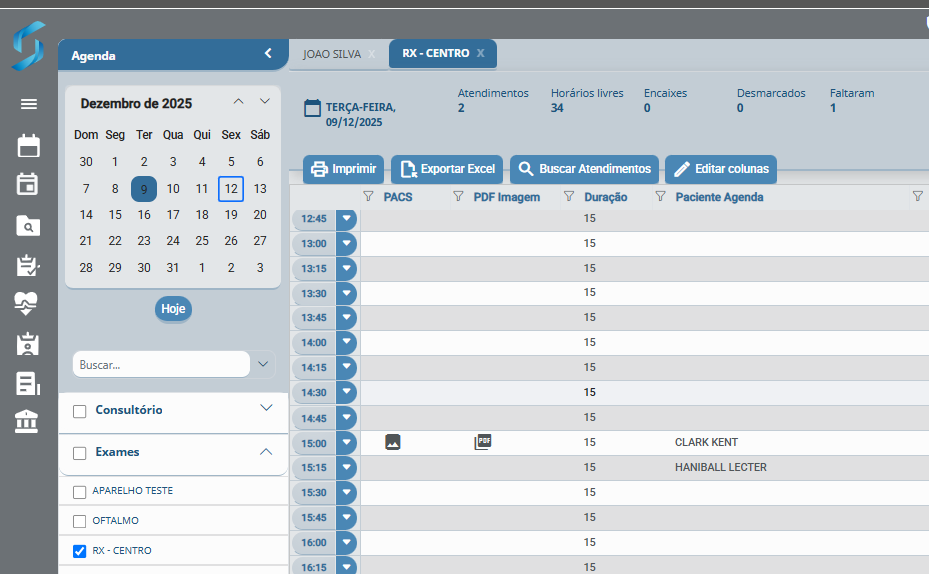
Task: Check the APARELHO TESTE checkbox
Action: [80, 492]
